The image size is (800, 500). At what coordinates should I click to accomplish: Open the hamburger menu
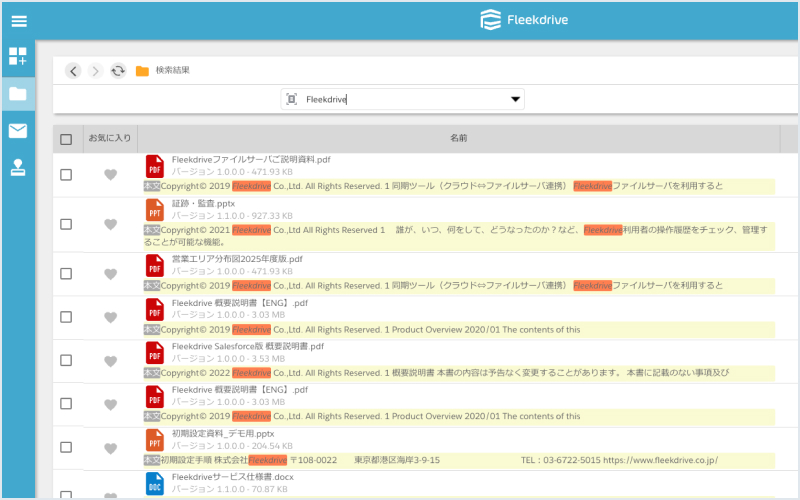19,21
